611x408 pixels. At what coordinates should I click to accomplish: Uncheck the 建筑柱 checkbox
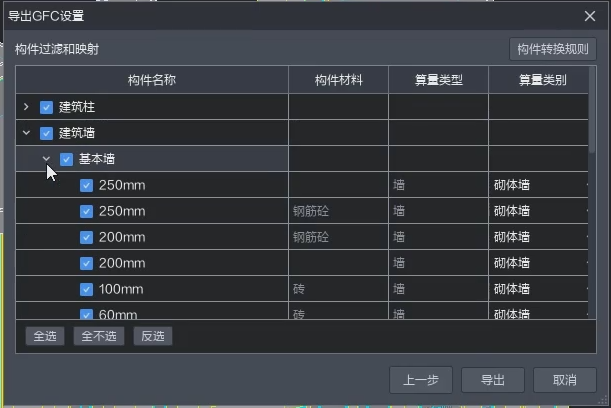tap(46, 107)
